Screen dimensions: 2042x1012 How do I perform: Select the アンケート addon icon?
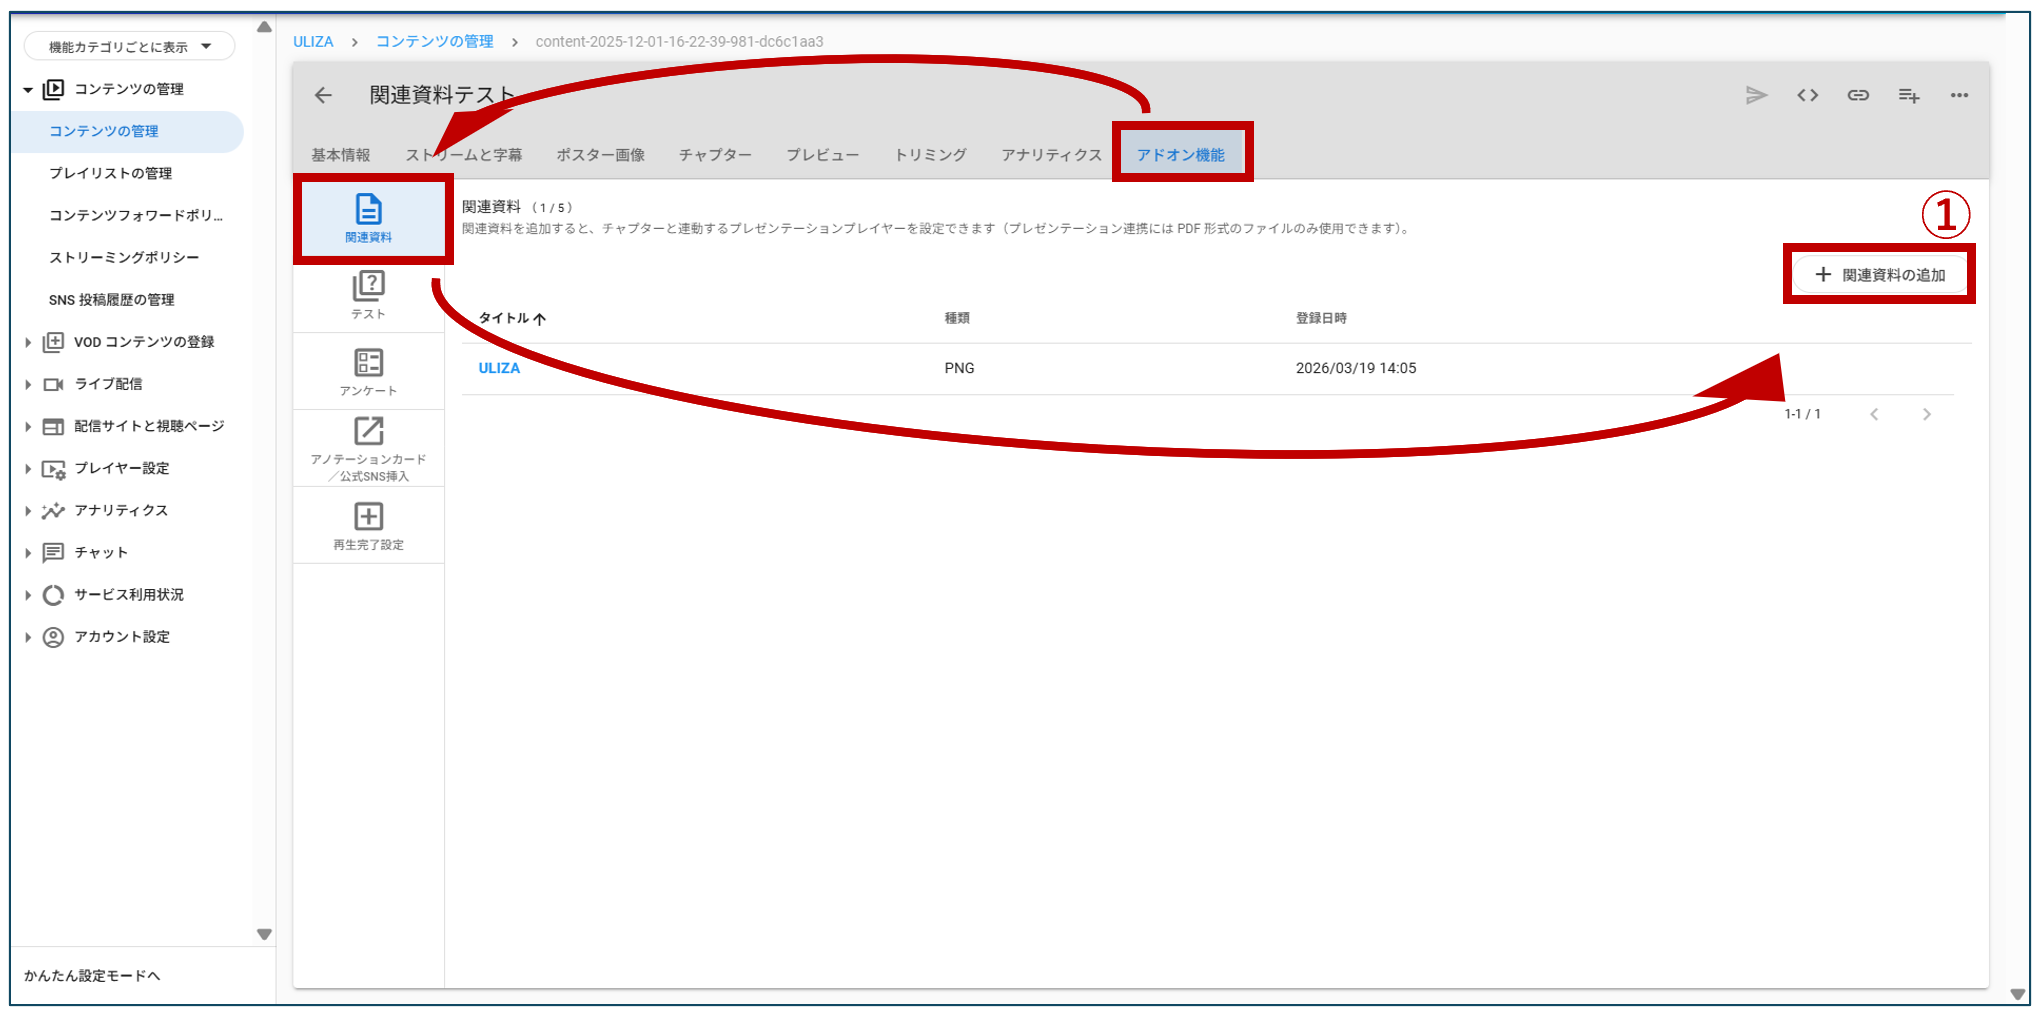click(368, 371)
